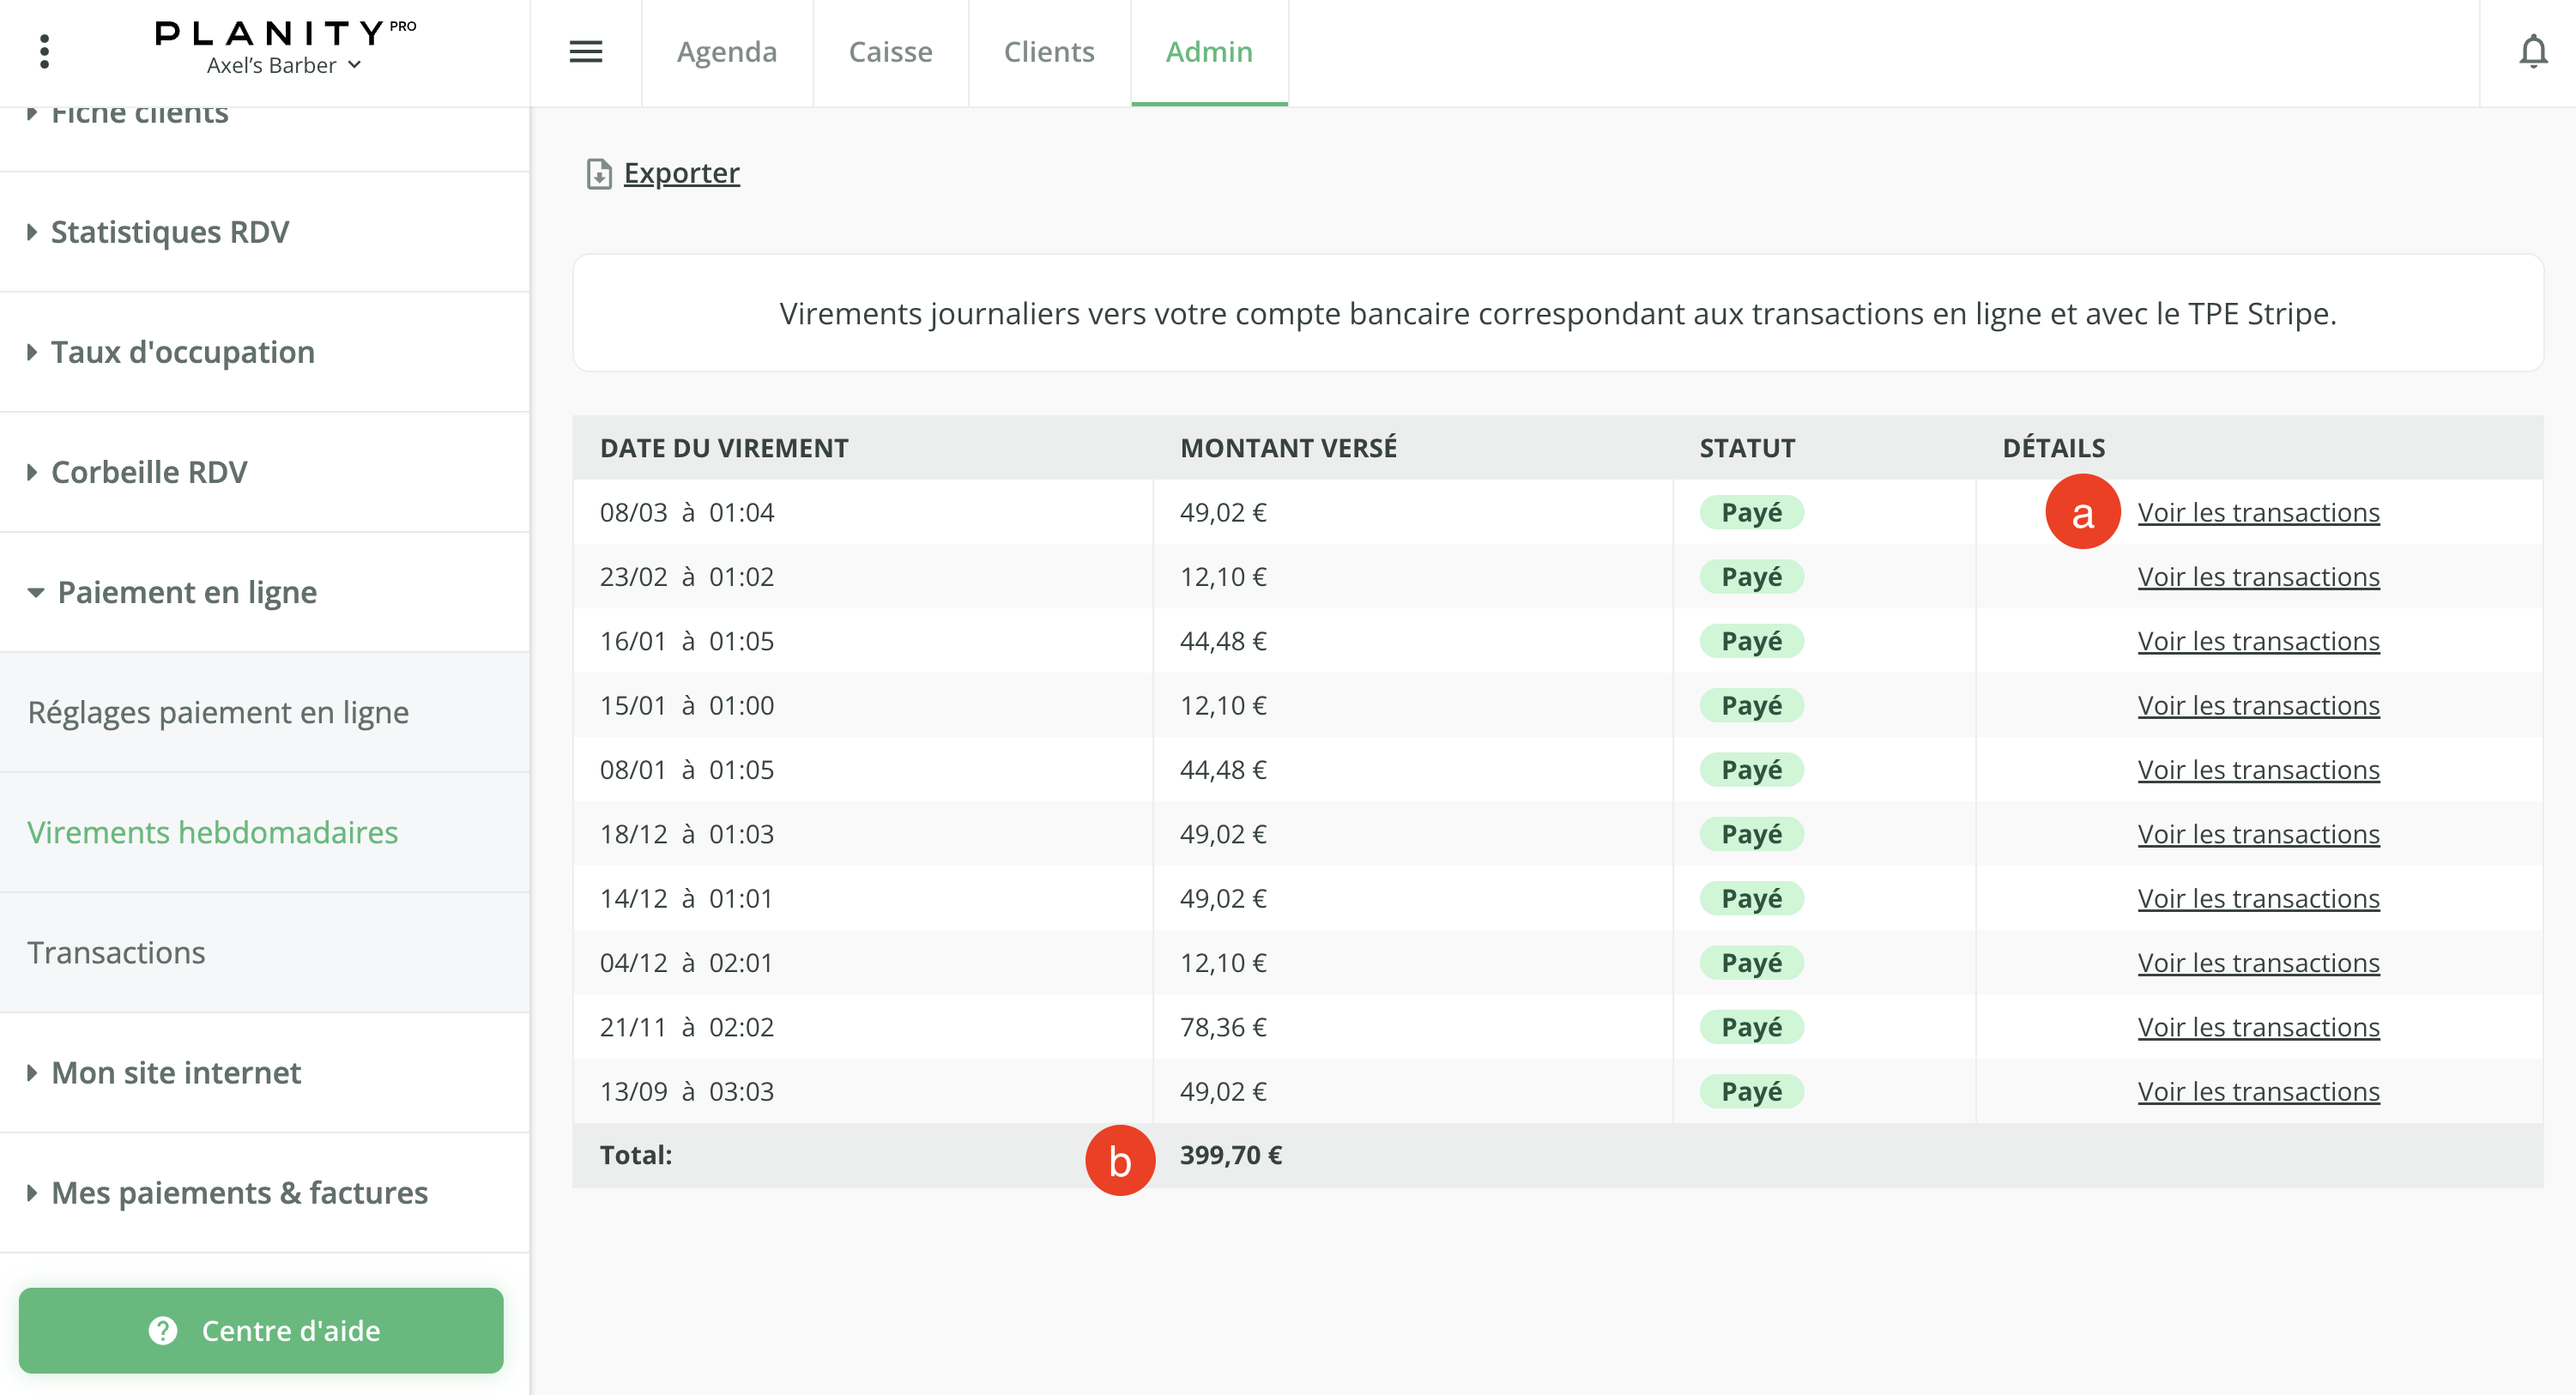Expand the Taux d'occupation section

[x=182, y=352]
